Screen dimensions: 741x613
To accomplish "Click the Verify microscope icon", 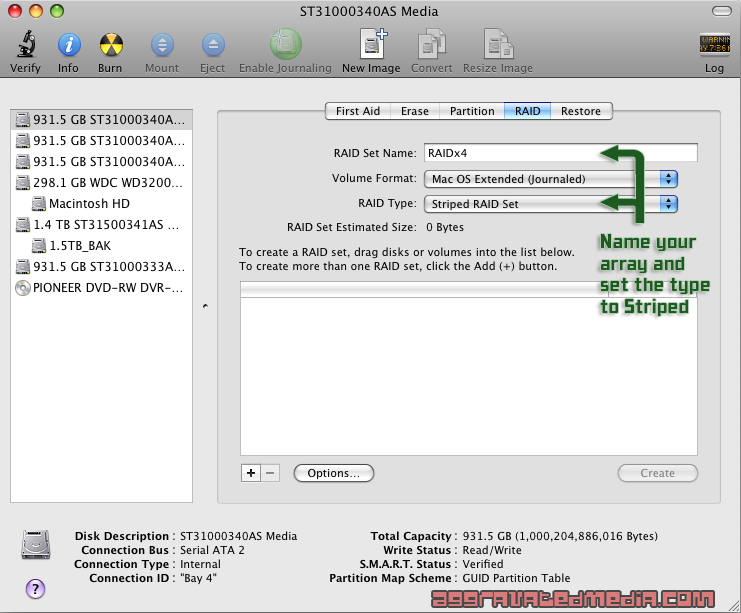I will 26,44.
